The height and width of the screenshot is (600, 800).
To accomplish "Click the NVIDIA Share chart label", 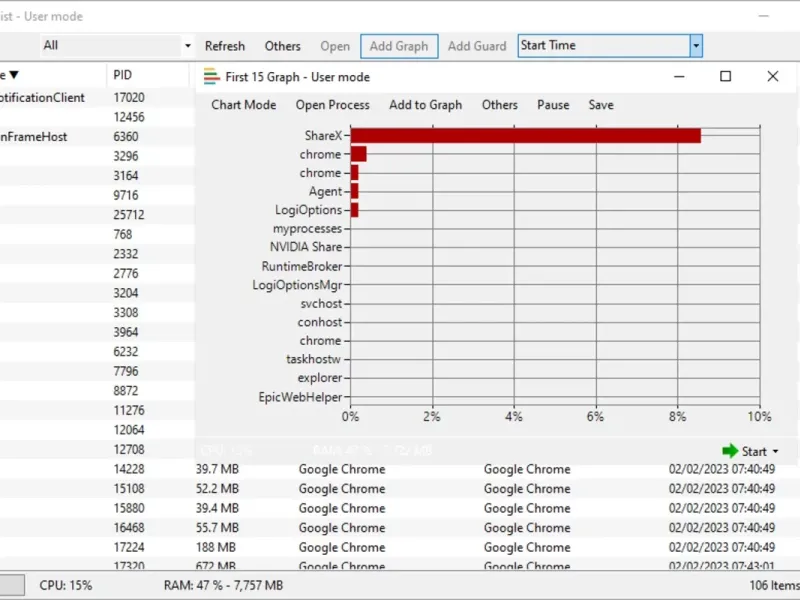I will pos(306,247).
